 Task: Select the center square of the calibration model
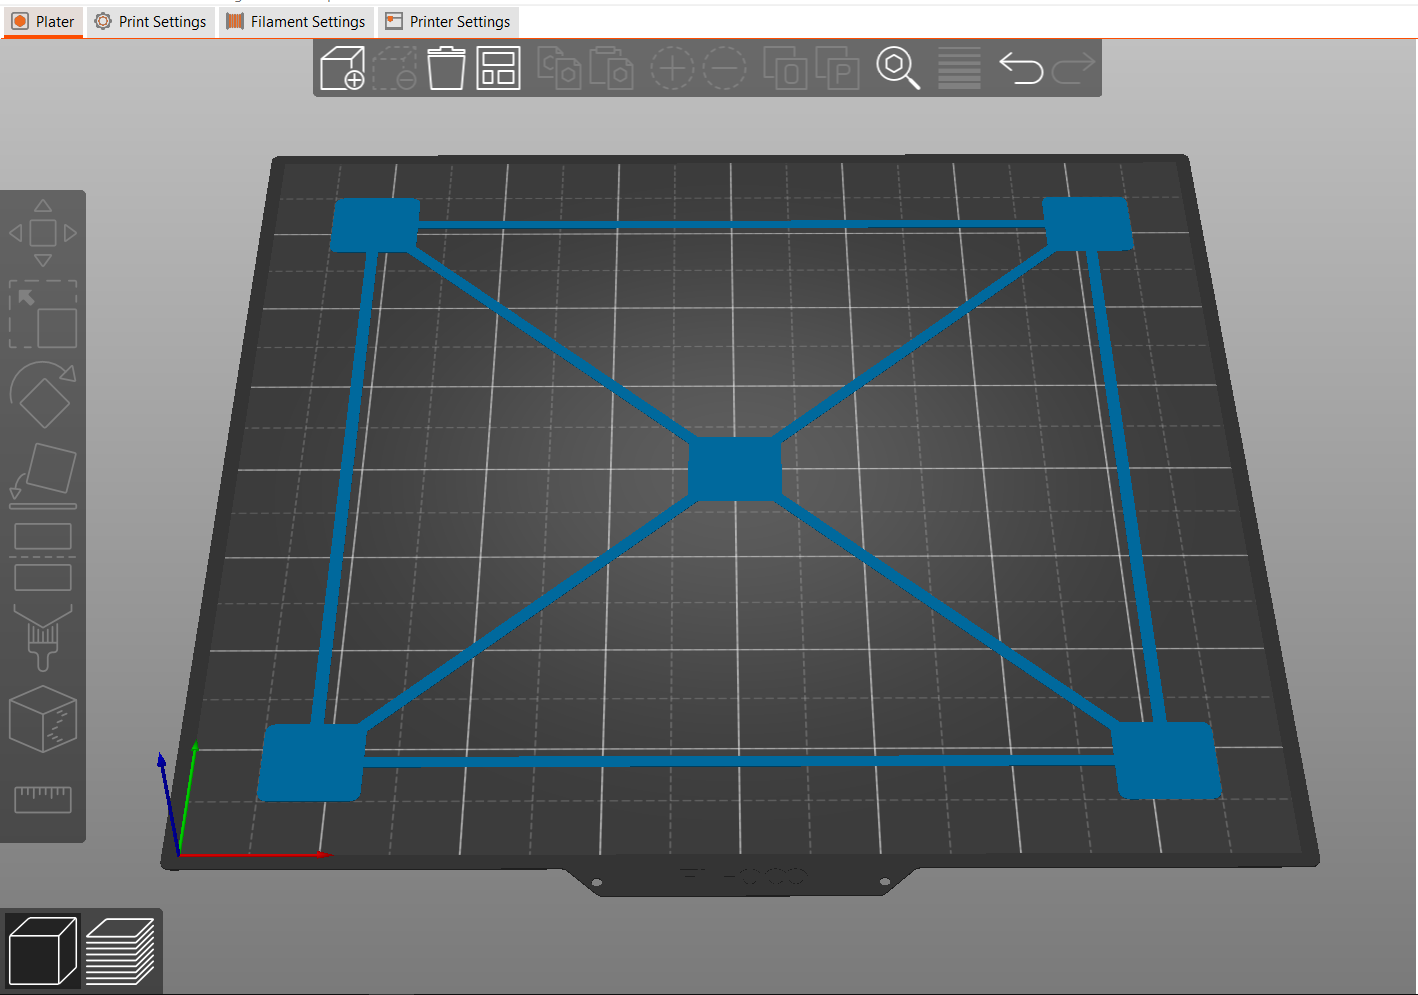coord(735,467)
